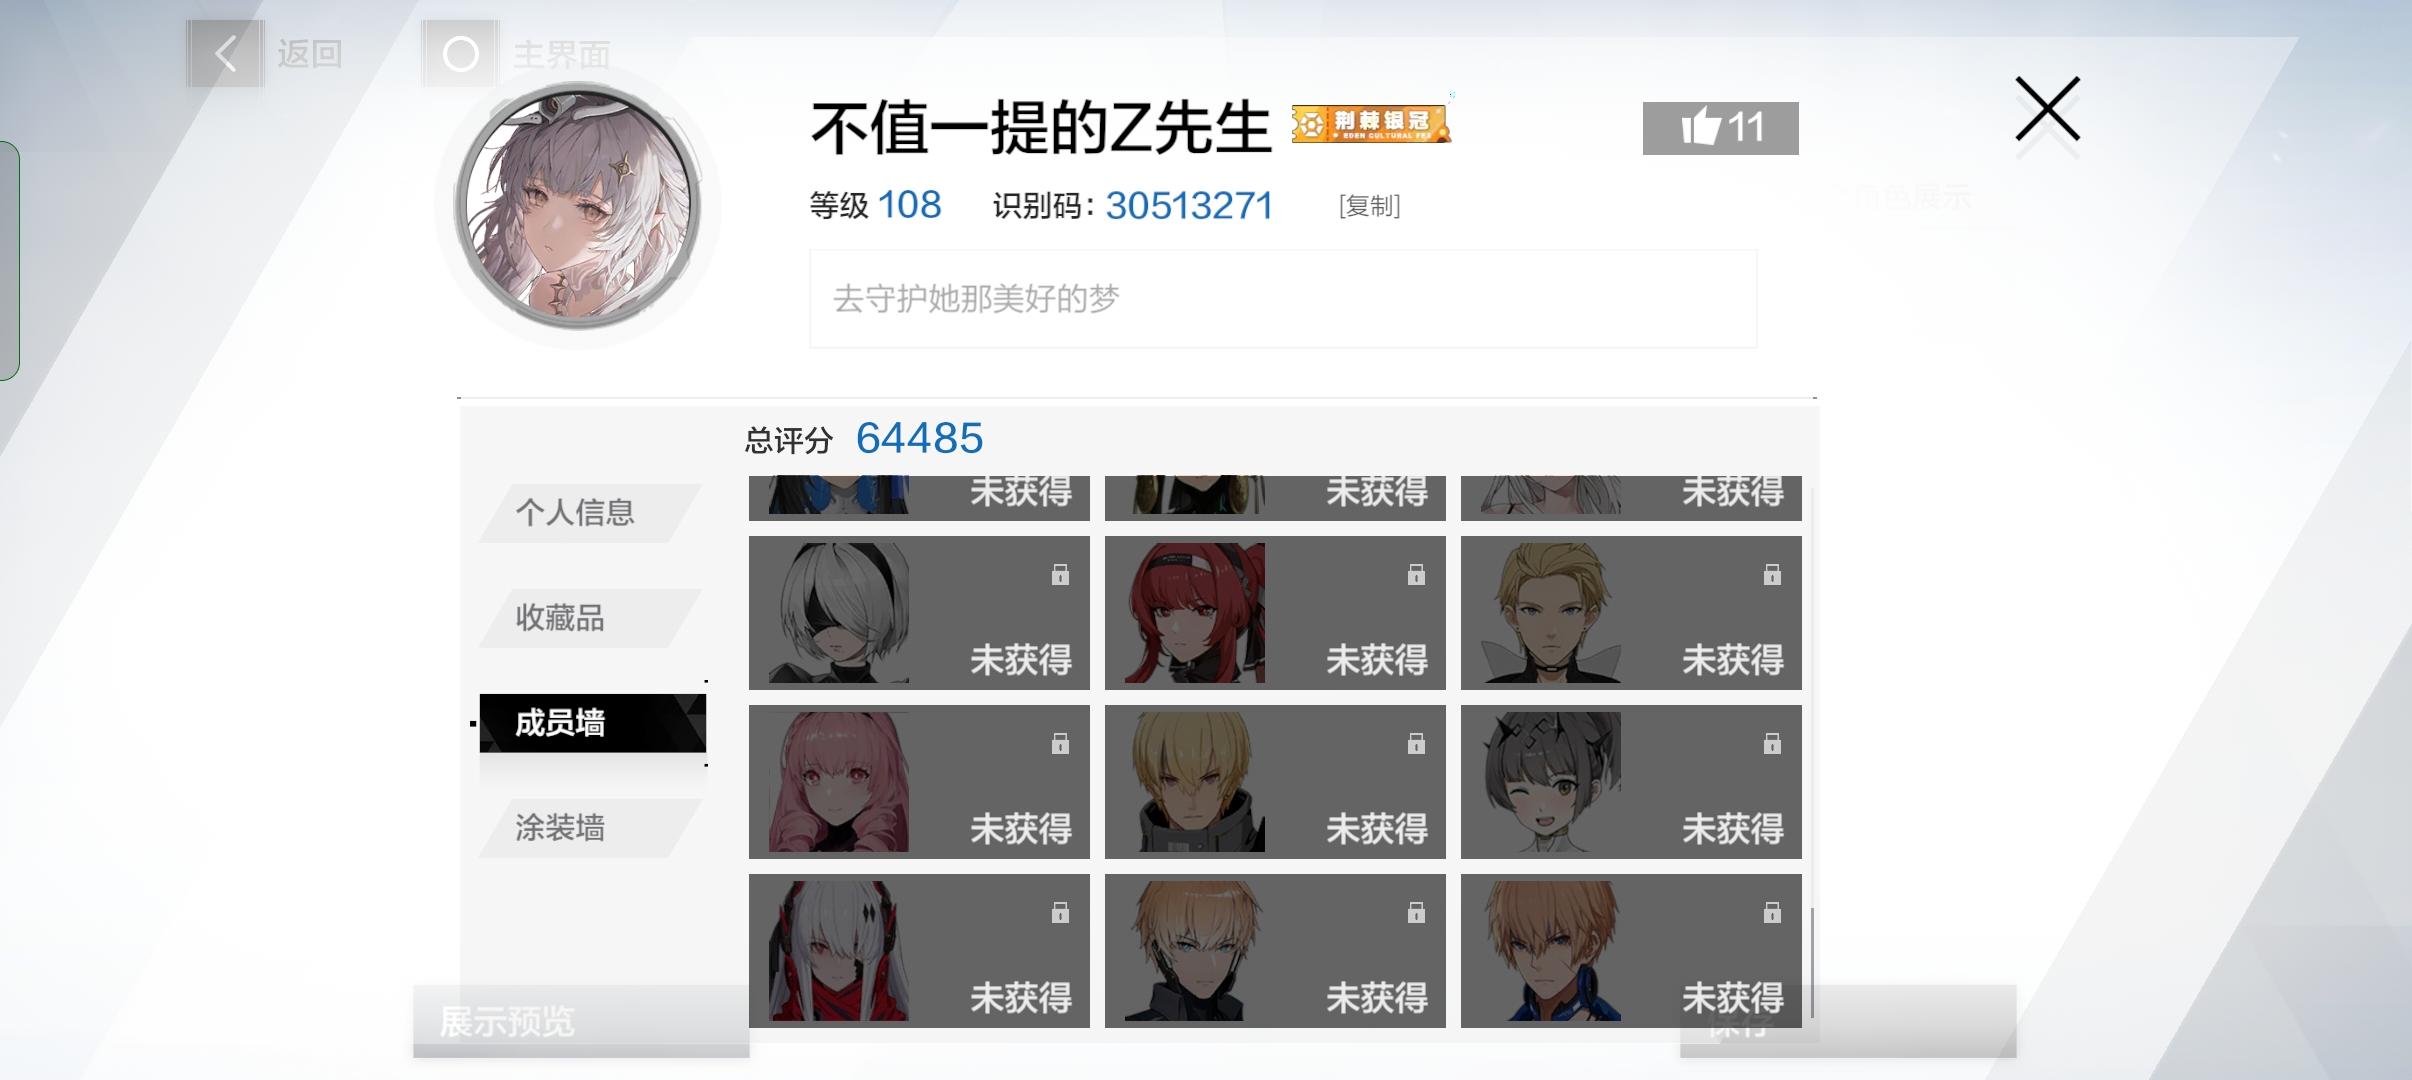Close the profile panel with X
Screen dimensions: 2412x1080
(2047, 109)
